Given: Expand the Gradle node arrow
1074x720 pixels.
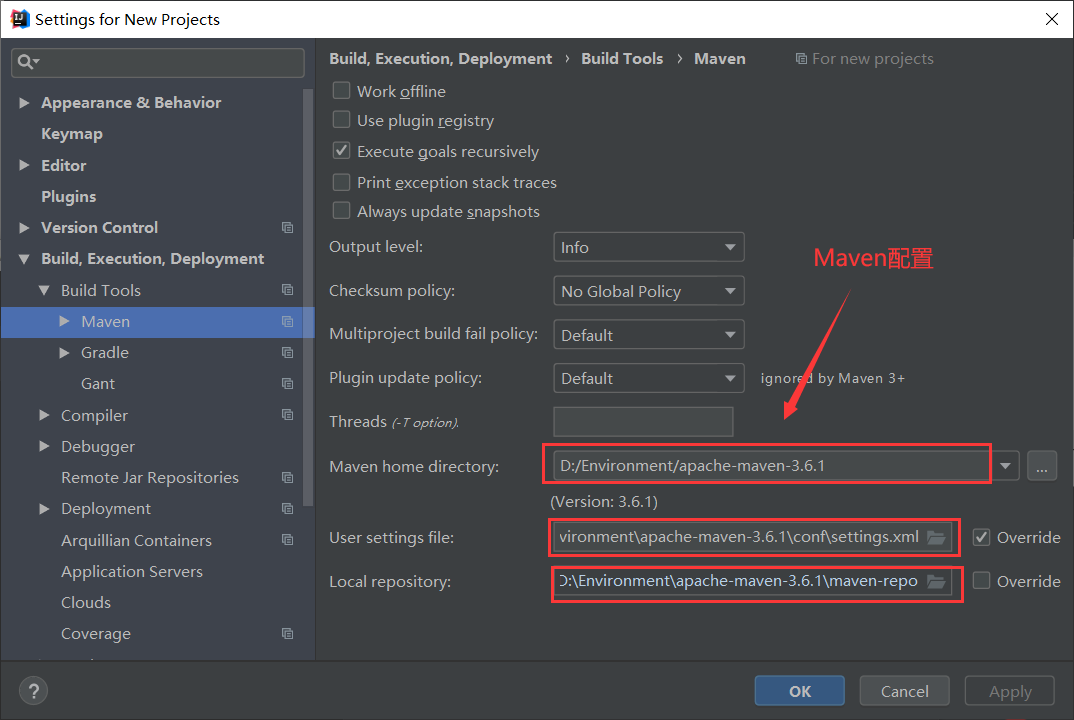Looking at the screenshot, I should pos(64,352).
